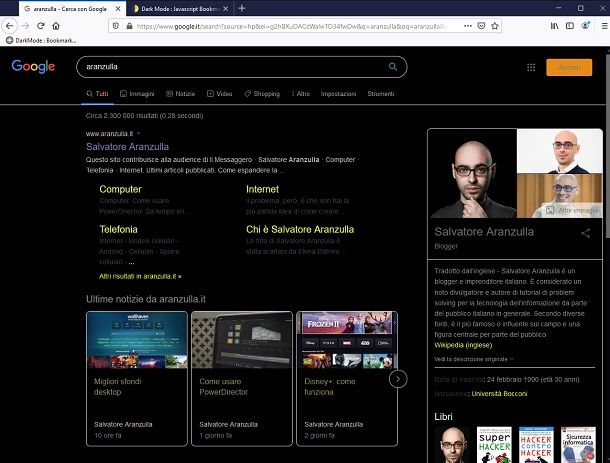Open Chi è Salvatore Aranzulla sitelink
This screenshot has width=610, height=463.
(300, 229)
